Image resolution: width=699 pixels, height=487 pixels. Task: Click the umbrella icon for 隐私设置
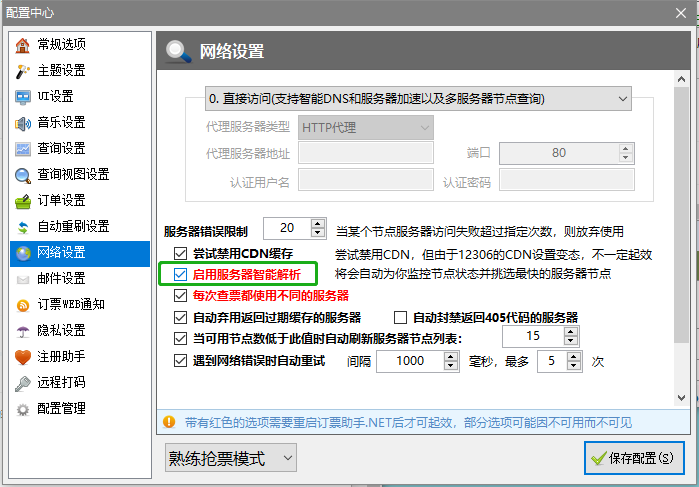coord(23,331)
